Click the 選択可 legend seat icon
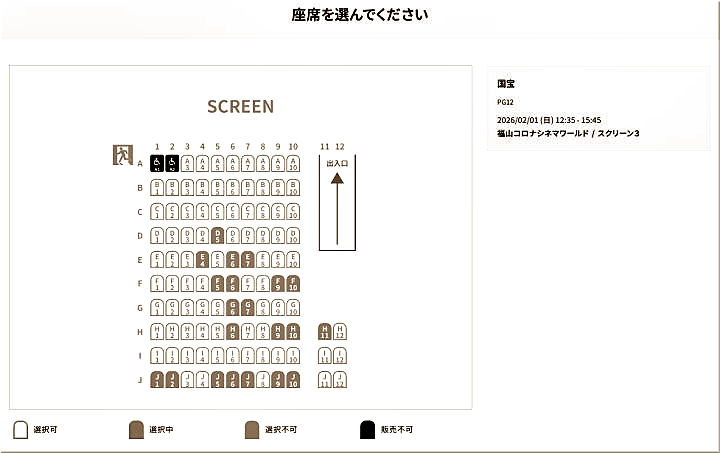720x453 pixels. (20, 429)
